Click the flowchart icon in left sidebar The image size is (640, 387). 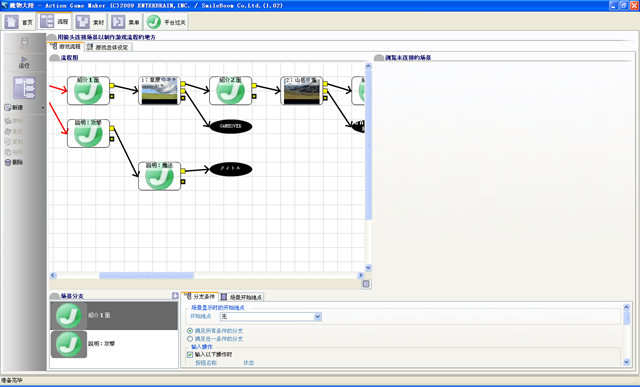coord(24,88)
